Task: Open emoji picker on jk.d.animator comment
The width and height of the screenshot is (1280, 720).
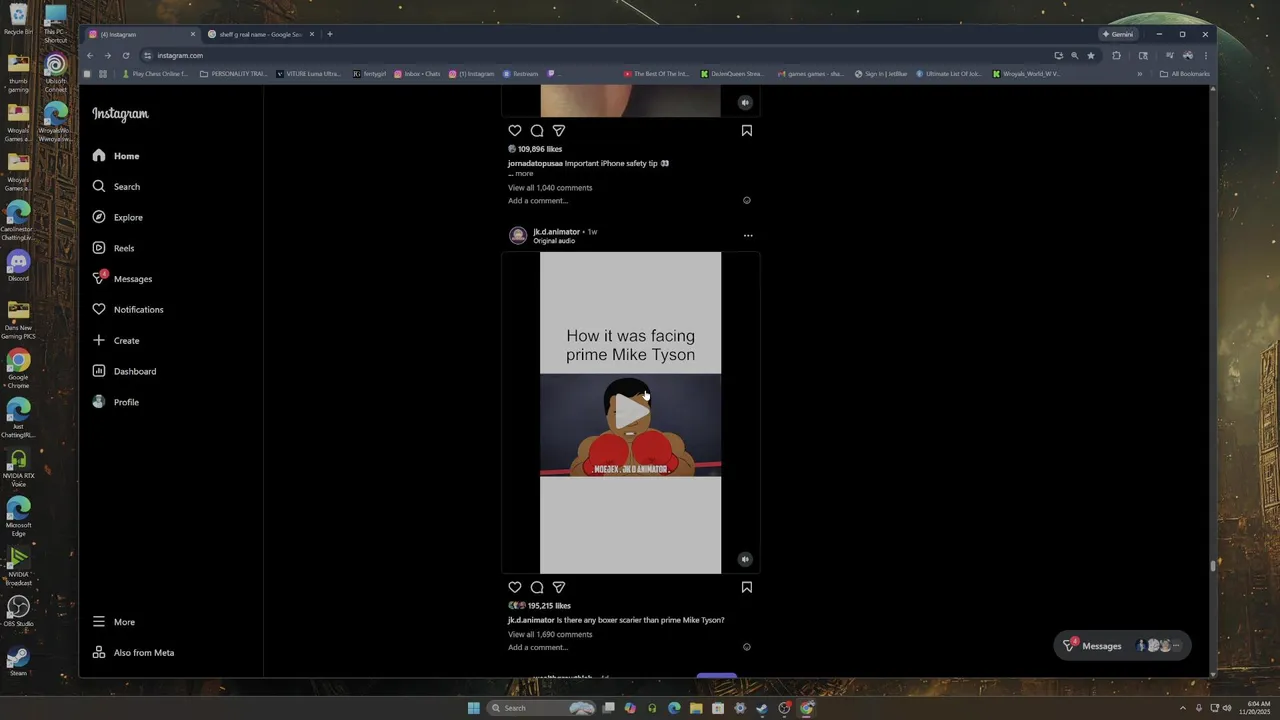Action: point(747,647)
